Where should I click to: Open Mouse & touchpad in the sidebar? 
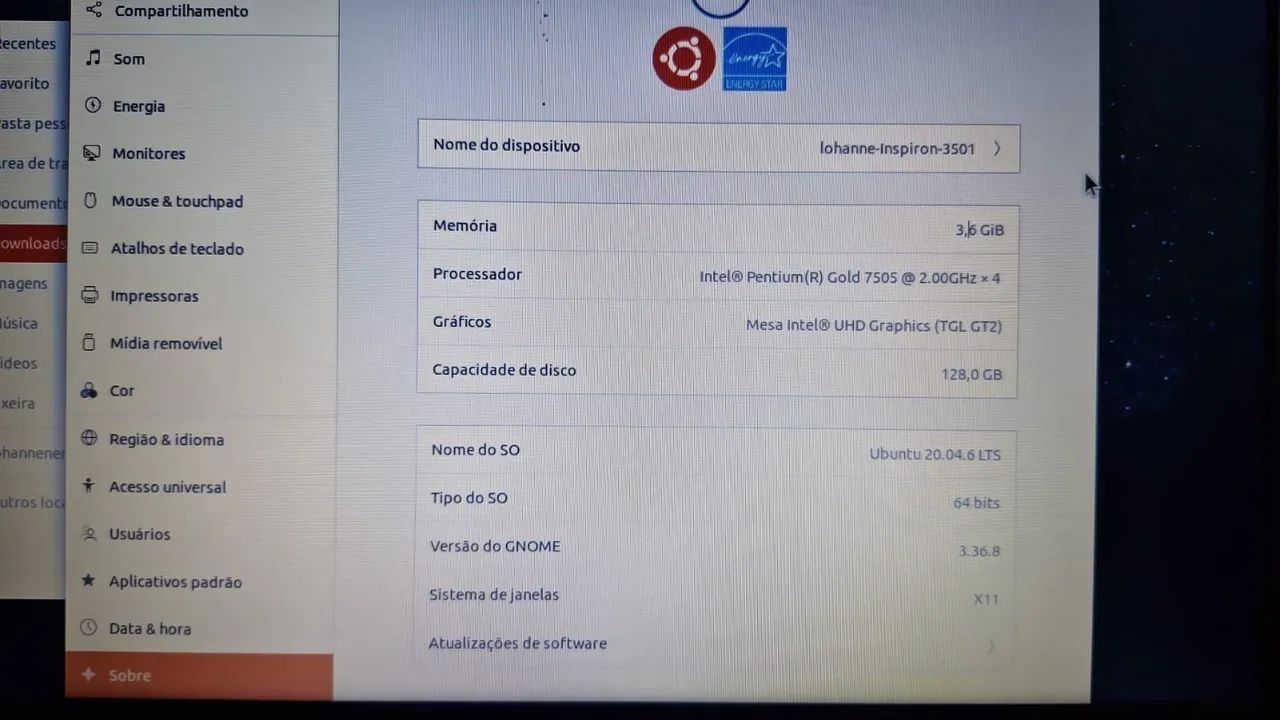(x=203, y=201)
